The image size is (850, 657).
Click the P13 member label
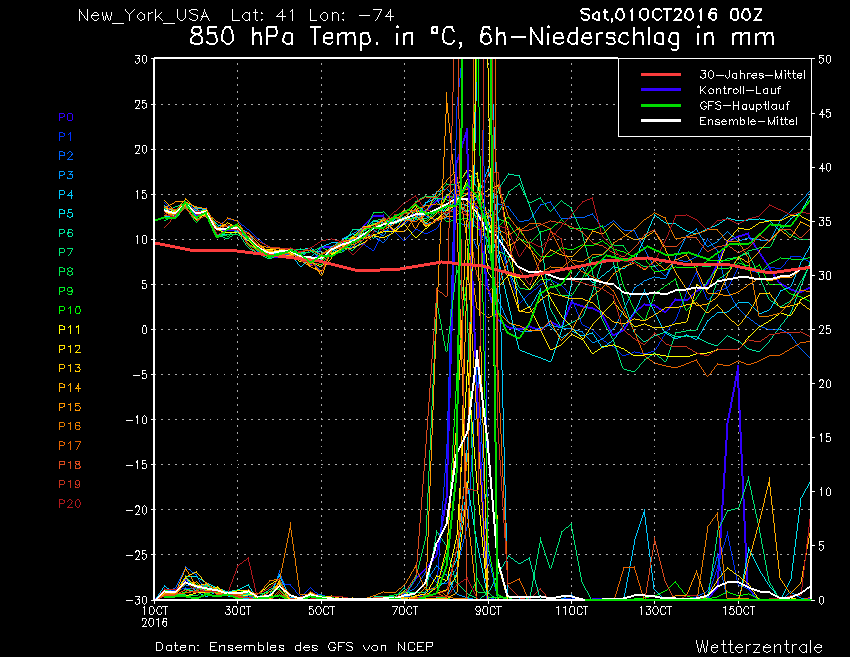pos(70,368)
